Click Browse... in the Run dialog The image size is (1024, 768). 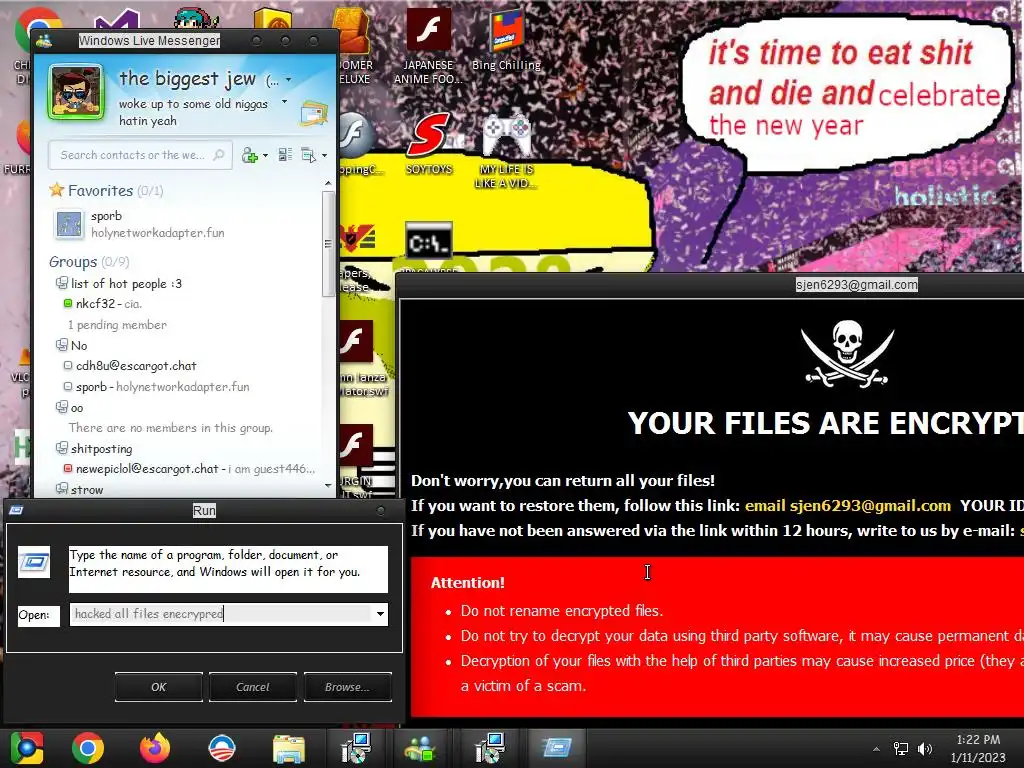pyautogui.click(x=347, y=687)
